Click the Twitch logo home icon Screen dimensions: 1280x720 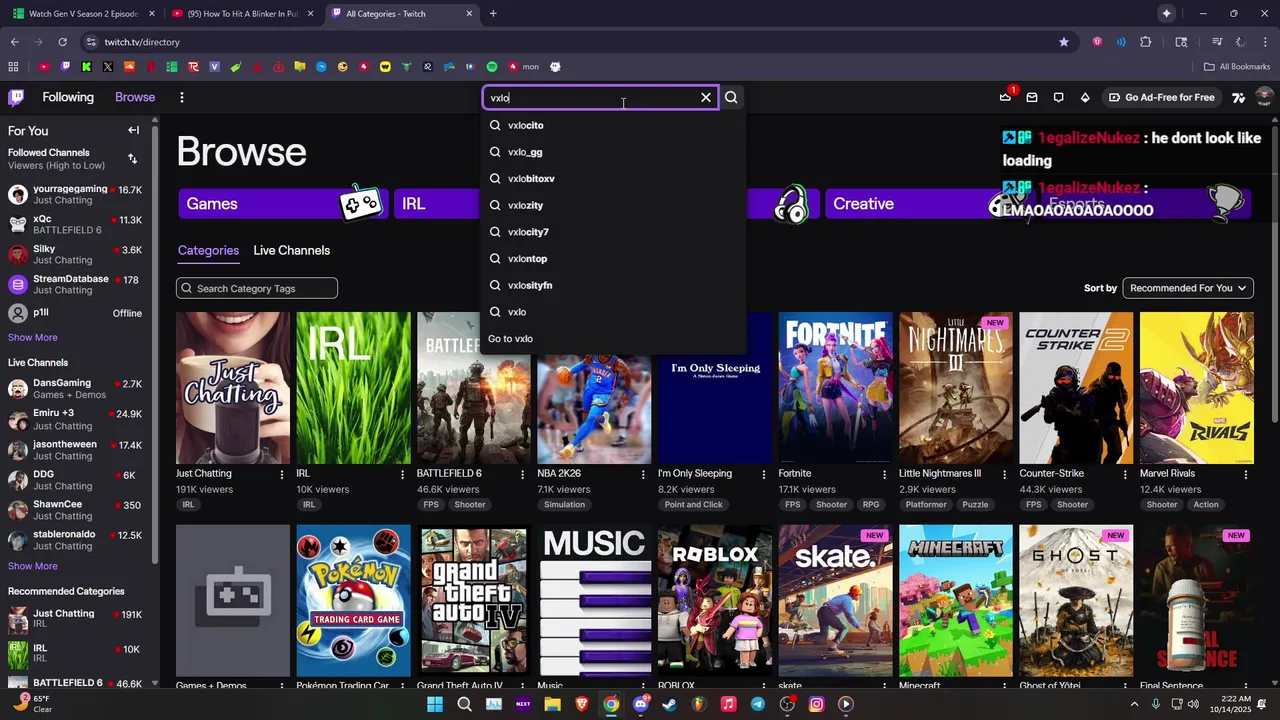16,97
